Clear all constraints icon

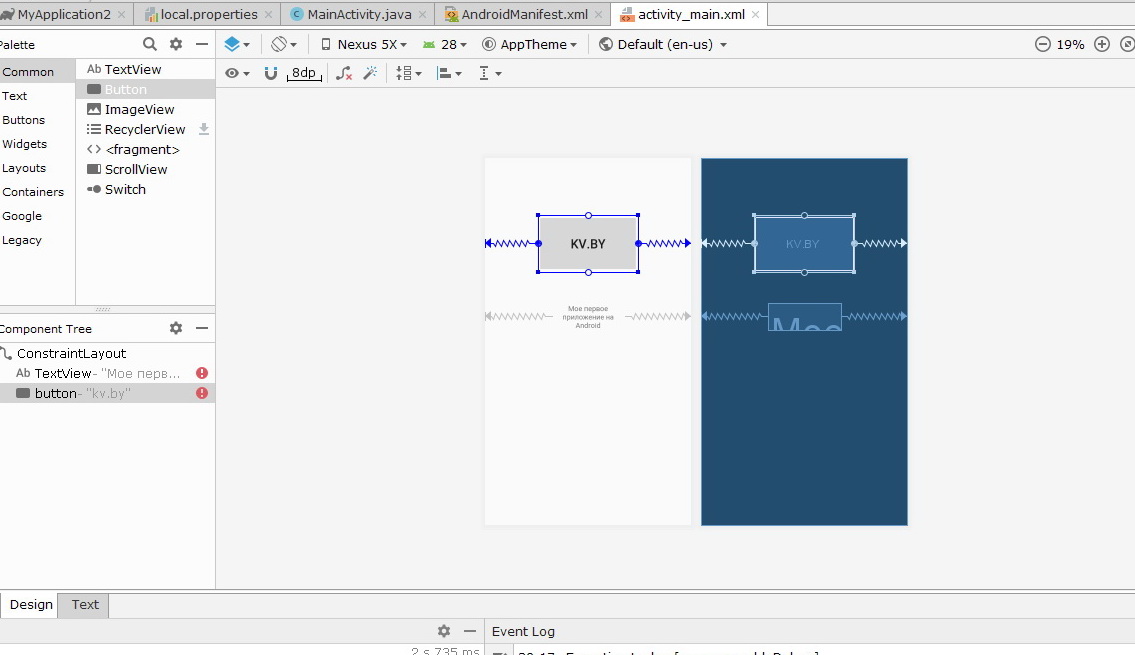click(x=344, y=73)
